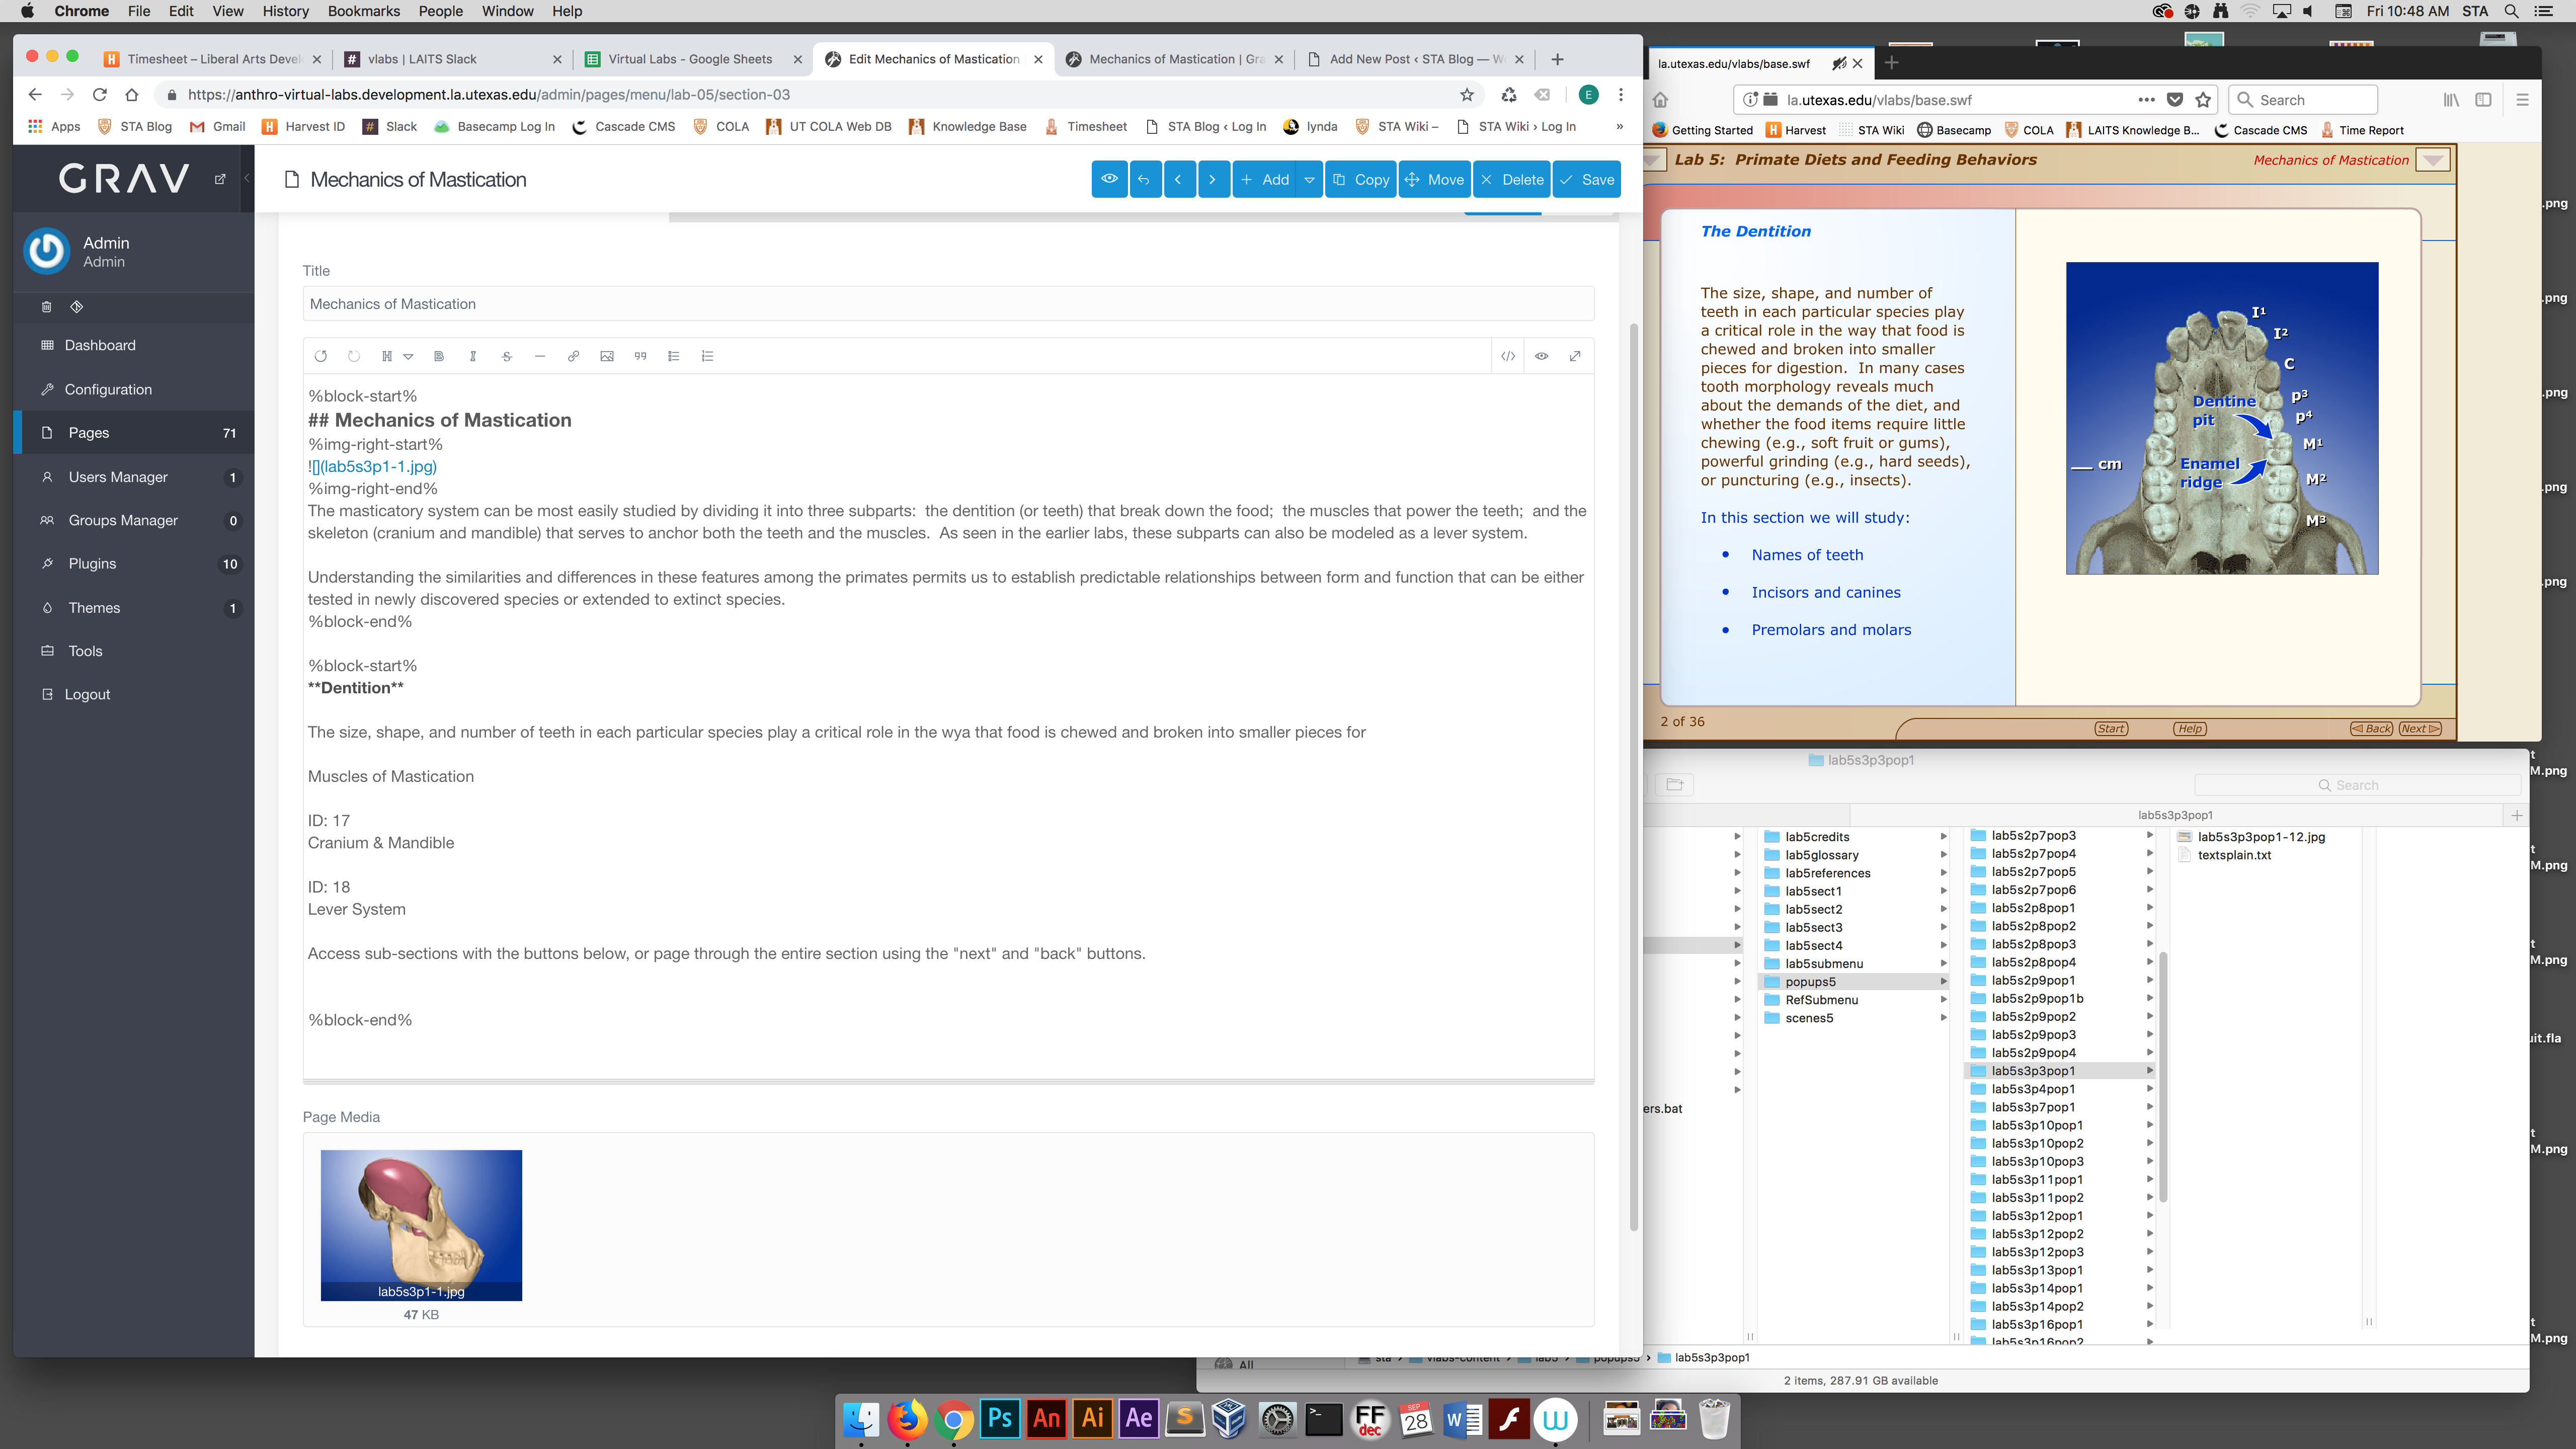2576x1449 pixels.
Task: Toggle code view in the editor
Action: pyautogui.click(x=1508, y=356)
